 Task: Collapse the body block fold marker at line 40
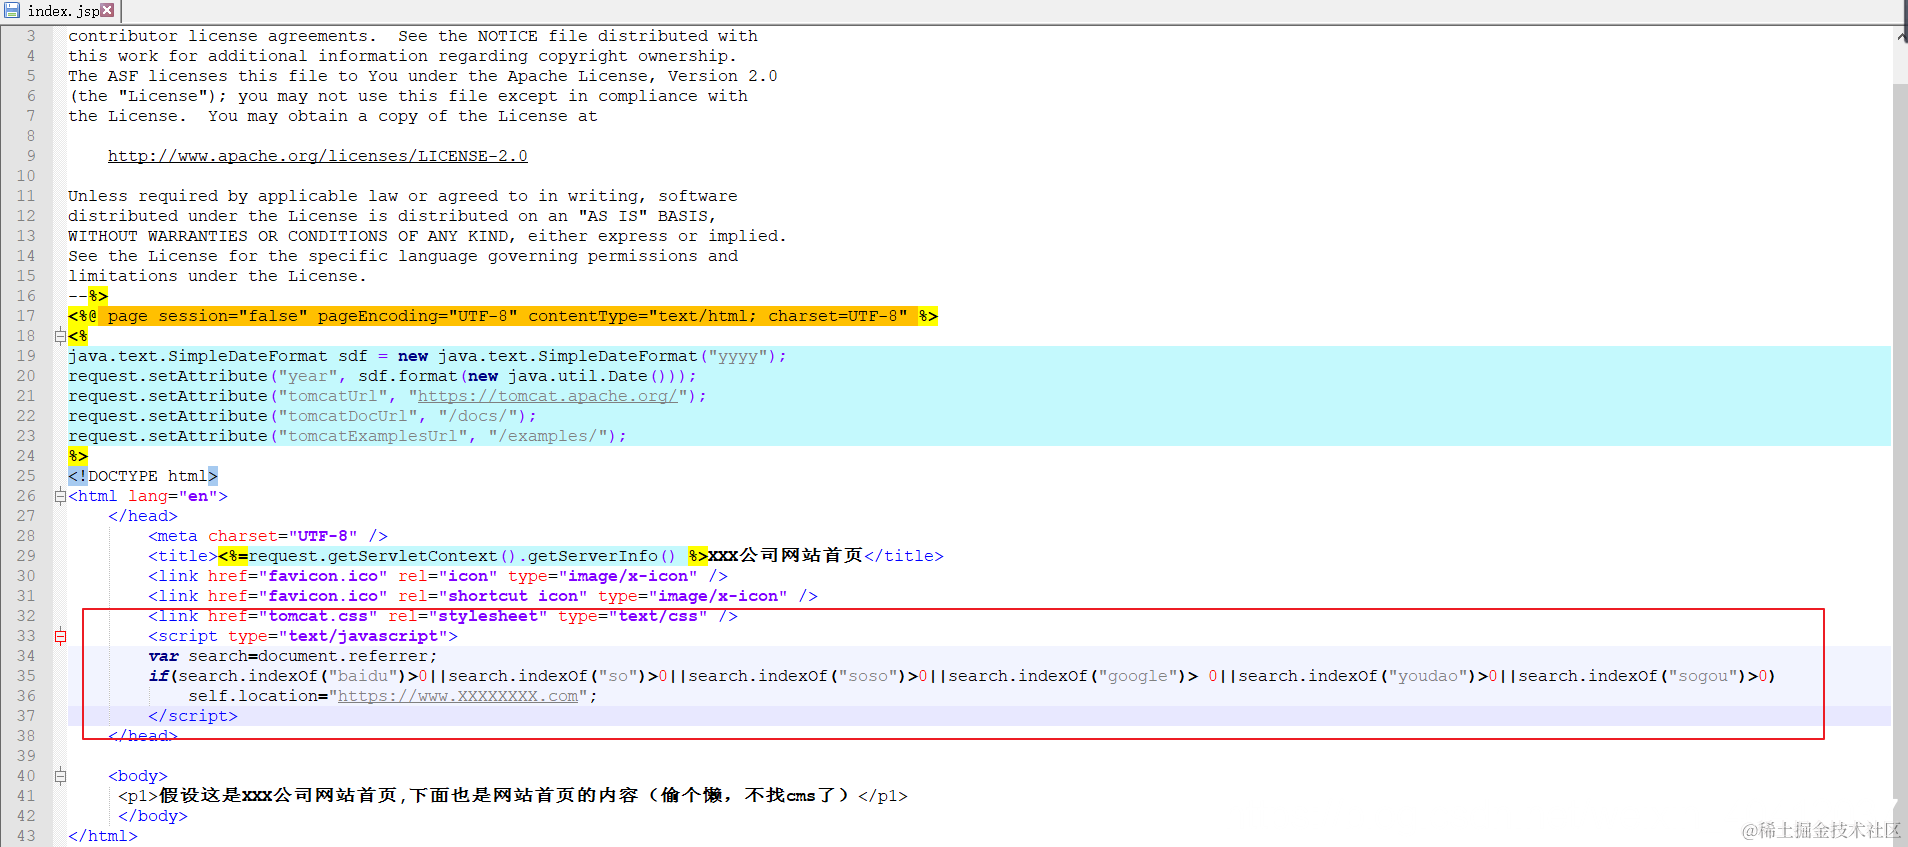point(60,776)
